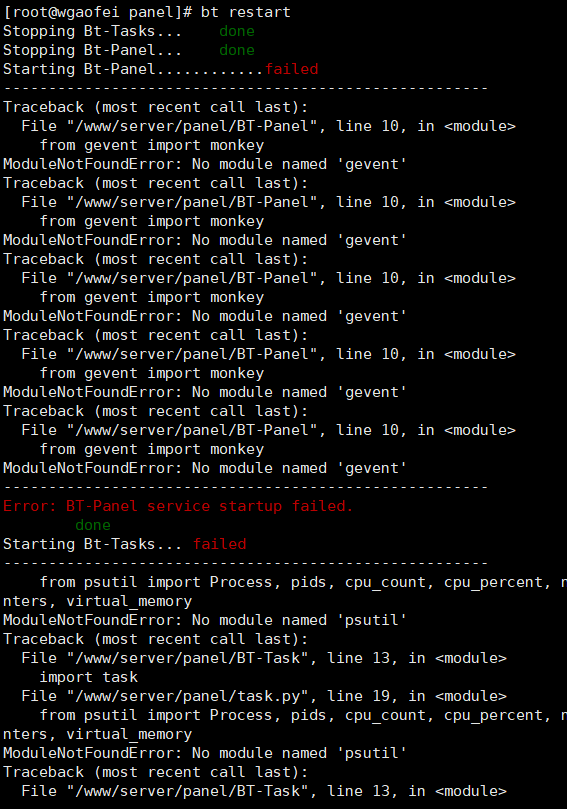Click the red 'Error: BT-Panel service startup failed.' line
Viewport: 567px width, 809px height.
pos(178,506)
